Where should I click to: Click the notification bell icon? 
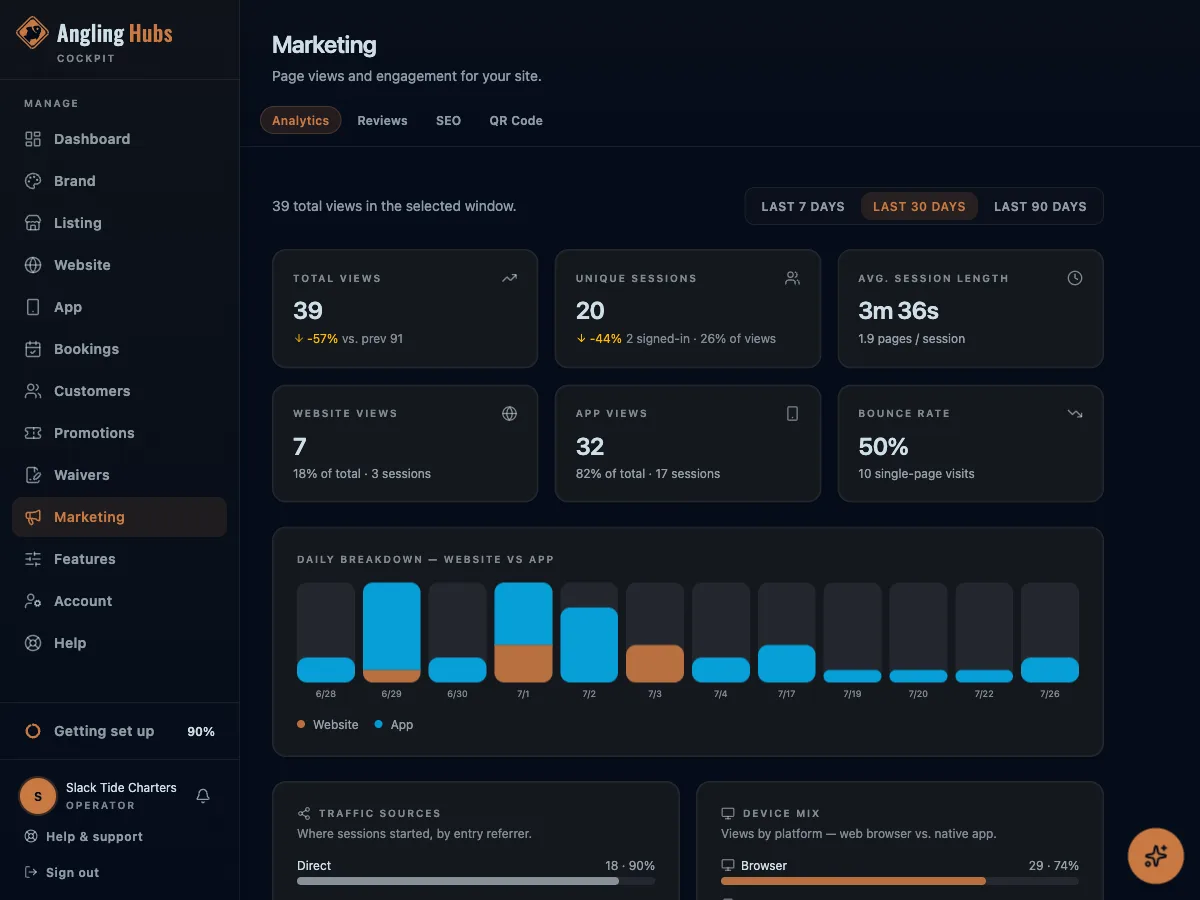click(x=203, y=796)
